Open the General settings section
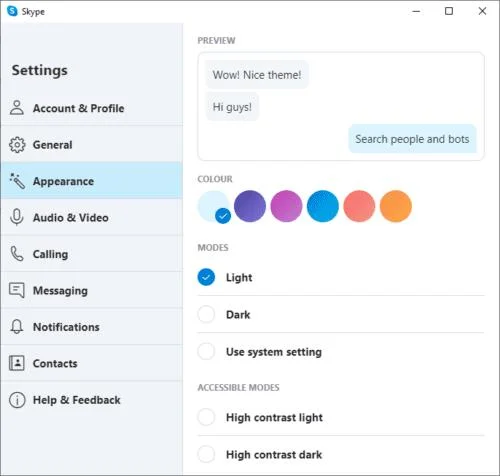This screenshot has height=476, width=500. 92,145
